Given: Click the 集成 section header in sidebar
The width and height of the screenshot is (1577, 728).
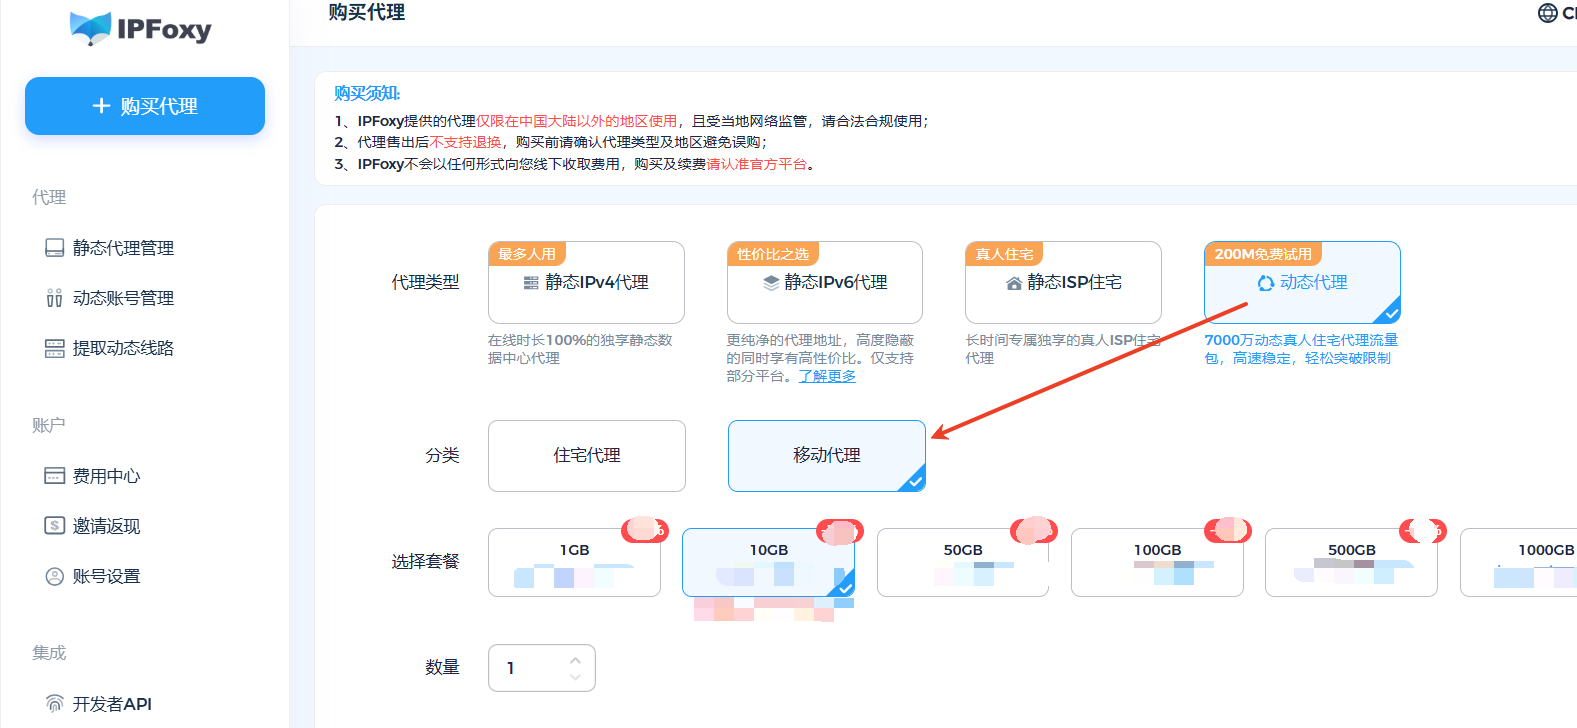Looking at the screenshot, I should click(48, 653).
